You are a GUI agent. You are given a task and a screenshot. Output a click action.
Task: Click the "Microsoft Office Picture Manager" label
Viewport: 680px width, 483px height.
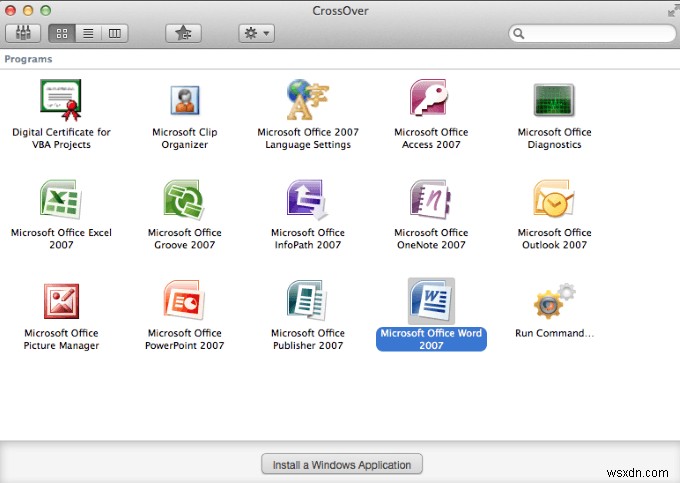click(x=61, y=339)
